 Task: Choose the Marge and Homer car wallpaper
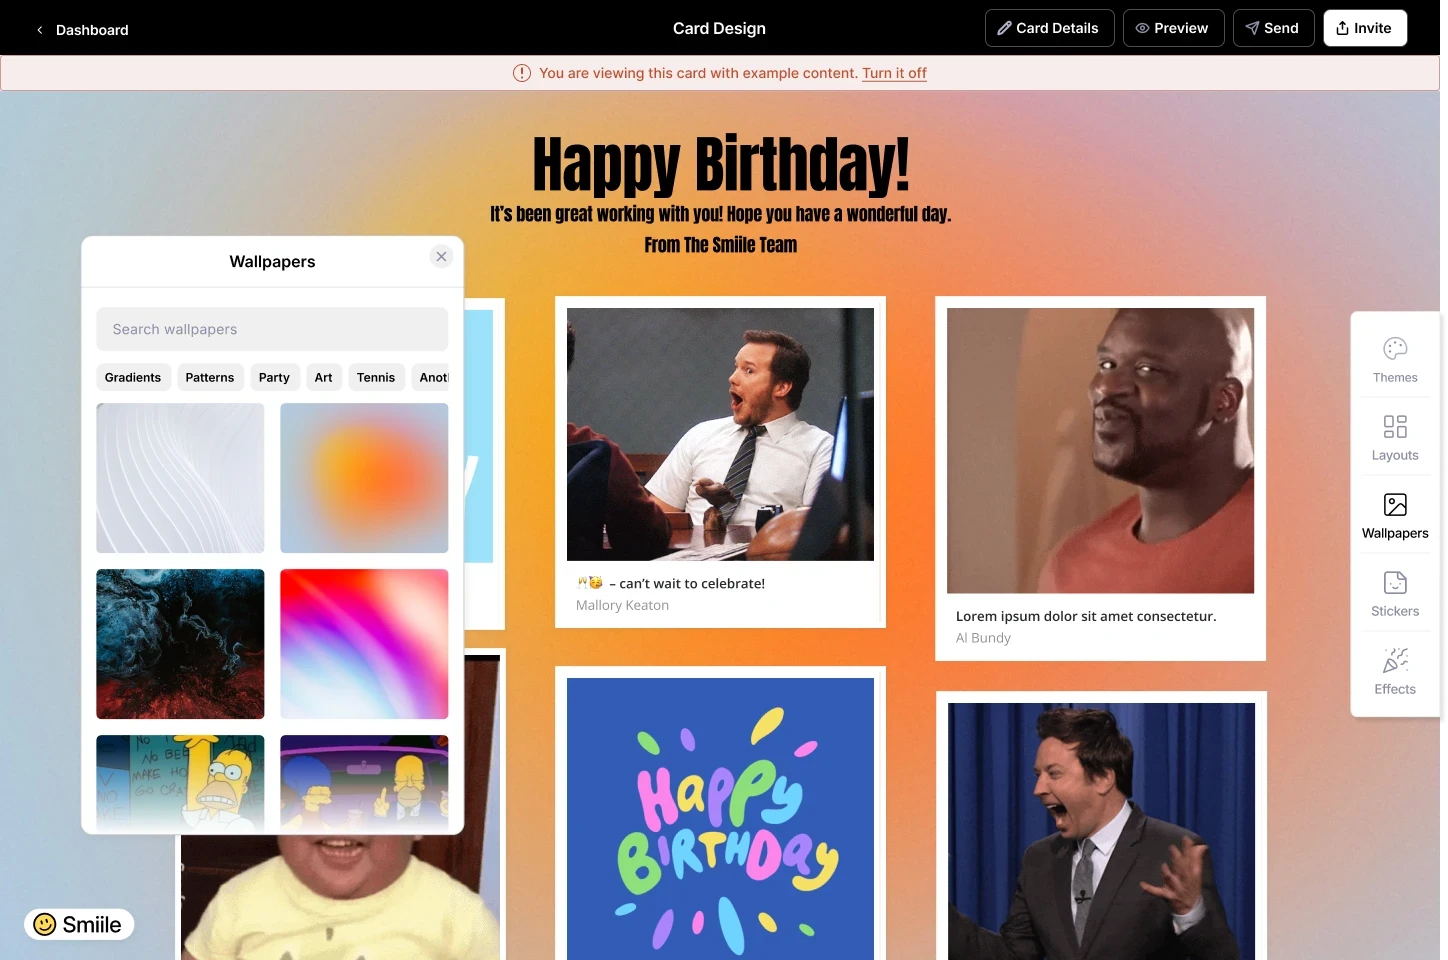point(364,782)
